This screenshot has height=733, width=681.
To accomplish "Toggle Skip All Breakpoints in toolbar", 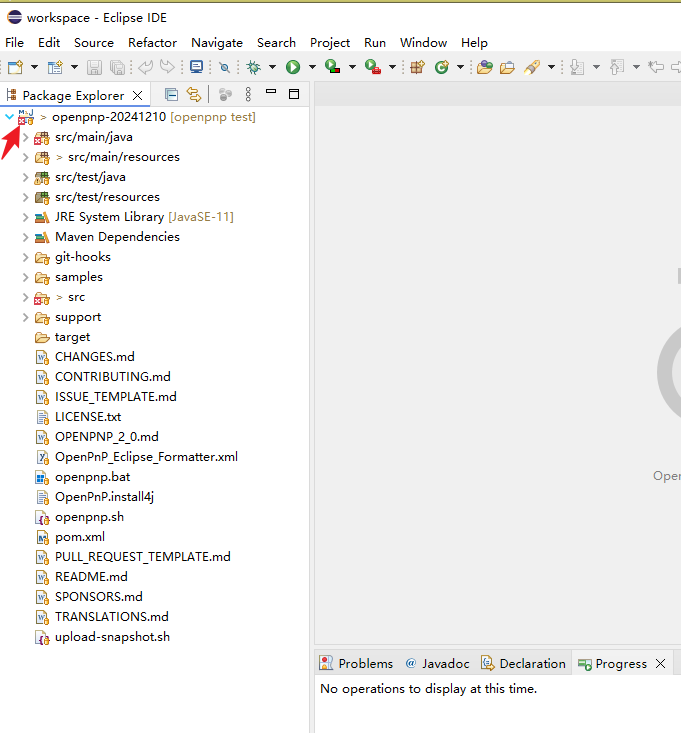I will click(x=225, y=67).
